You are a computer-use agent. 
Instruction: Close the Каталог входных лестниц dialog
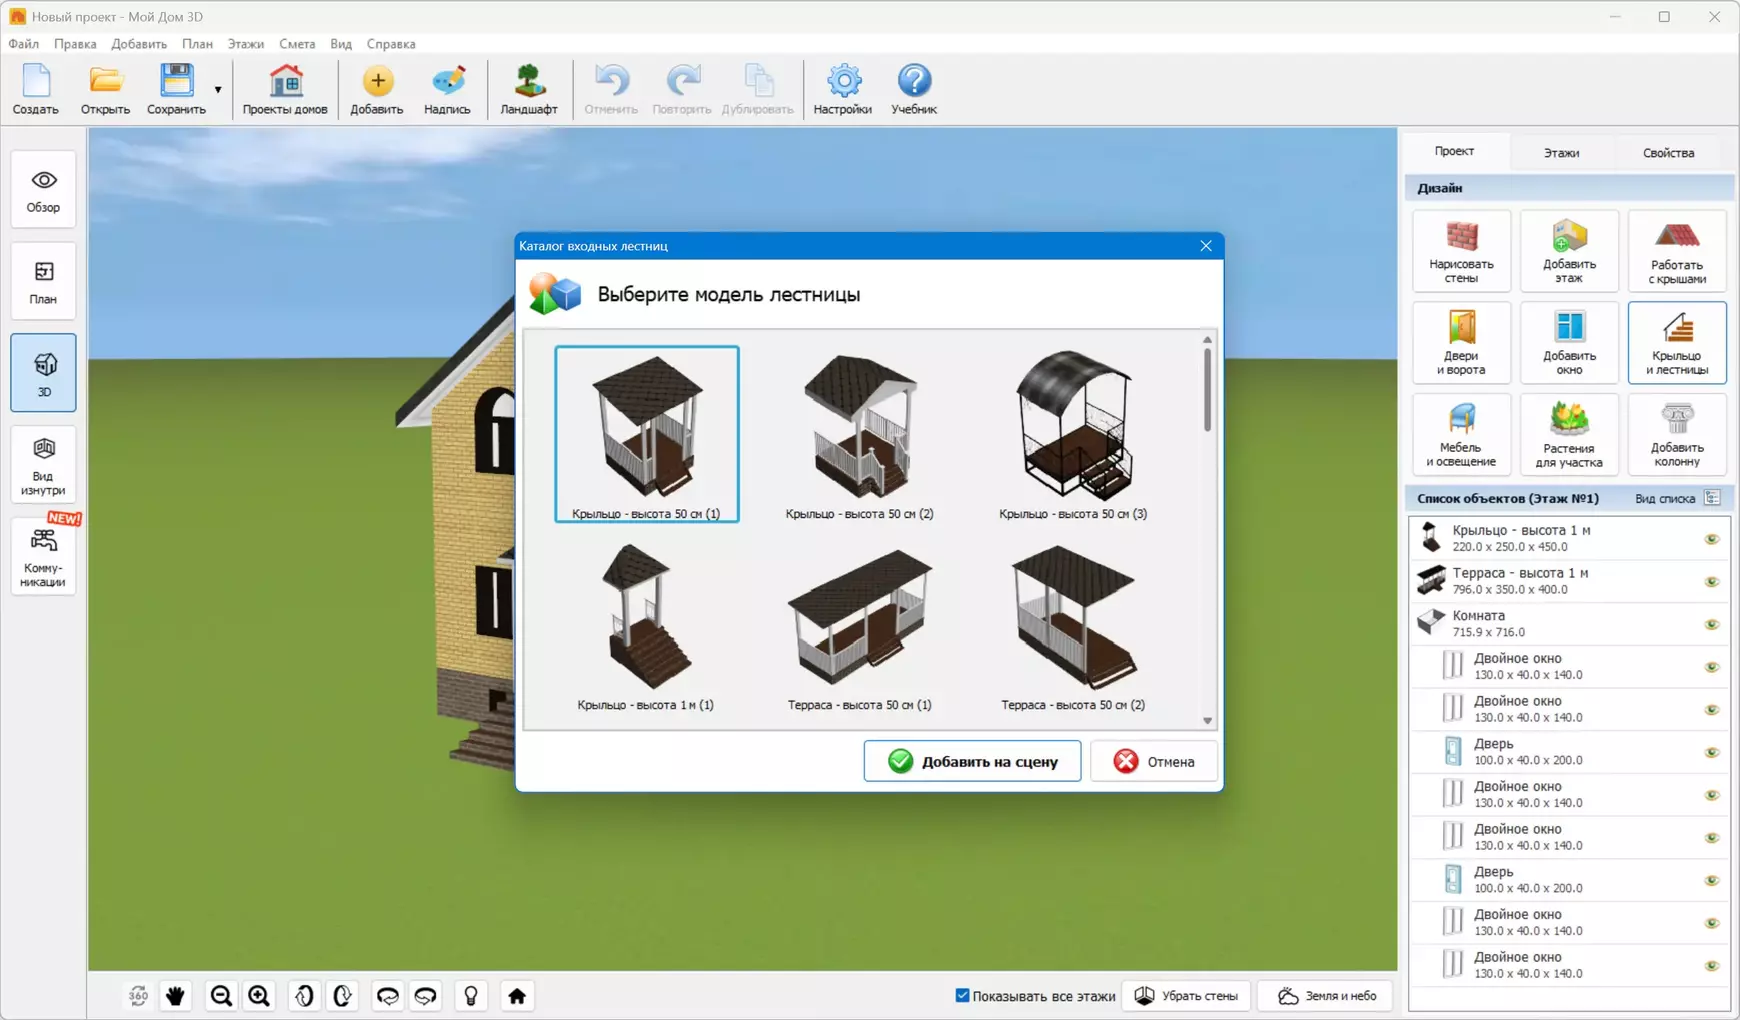click(x=1206, y=246)
